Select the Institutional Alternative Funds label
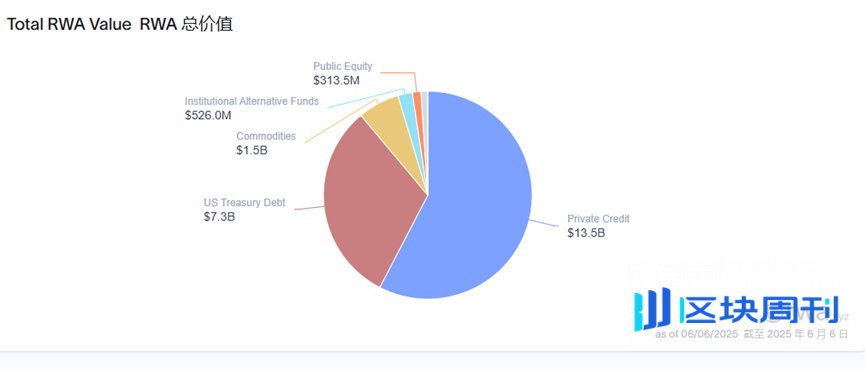This screenshot has height=369, width=865. pos(252,101)
